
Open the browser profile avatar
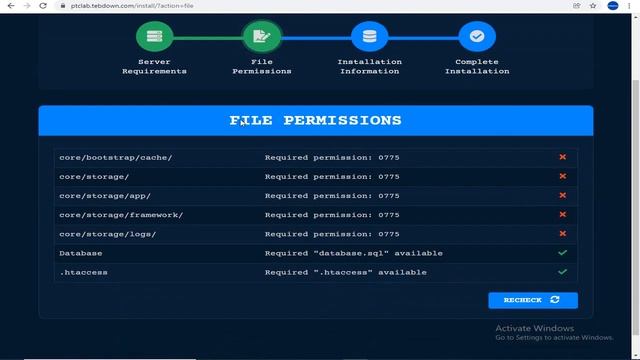(x=613, y=6)
